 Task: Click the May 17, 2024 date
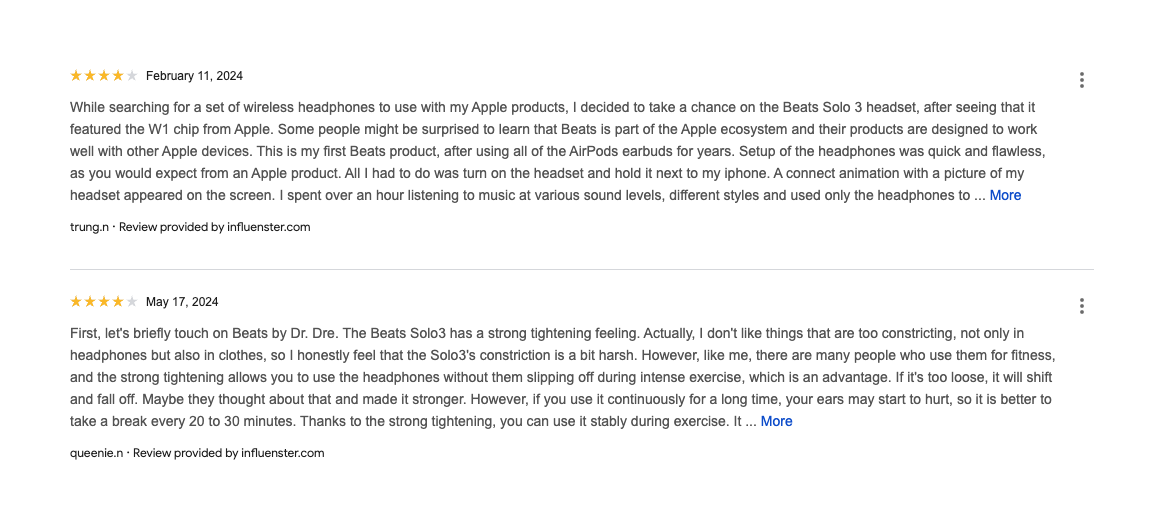tap(183, 302)
